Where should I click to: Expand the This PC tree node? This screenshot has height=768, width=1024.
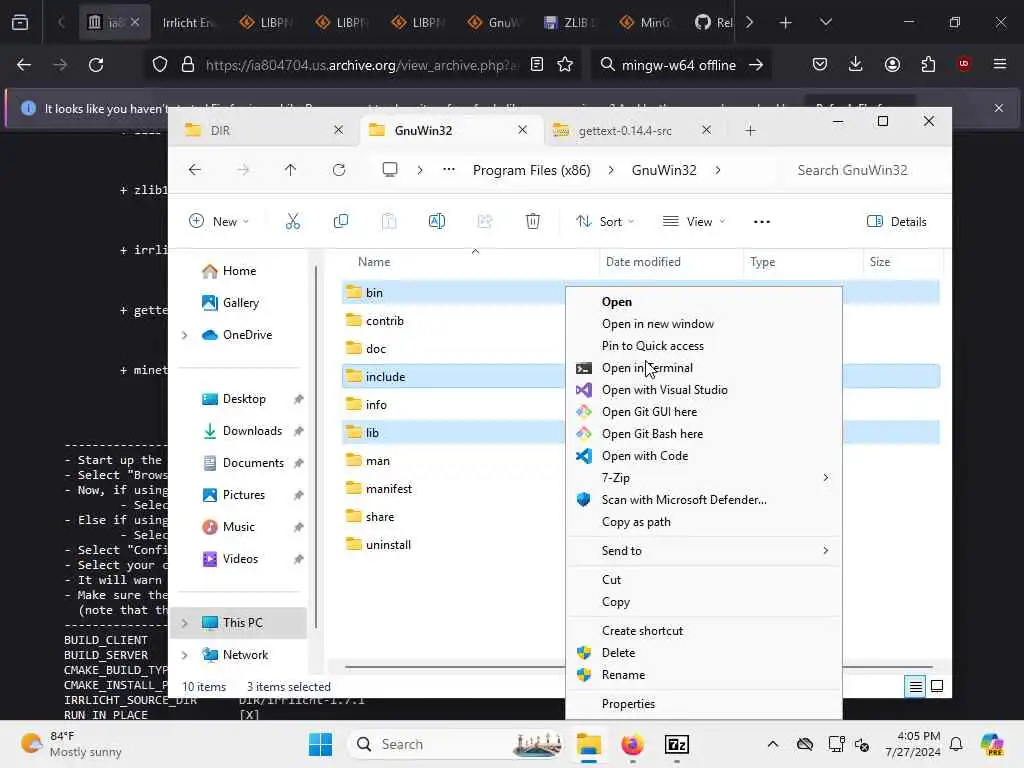click(x=184, y=623)
